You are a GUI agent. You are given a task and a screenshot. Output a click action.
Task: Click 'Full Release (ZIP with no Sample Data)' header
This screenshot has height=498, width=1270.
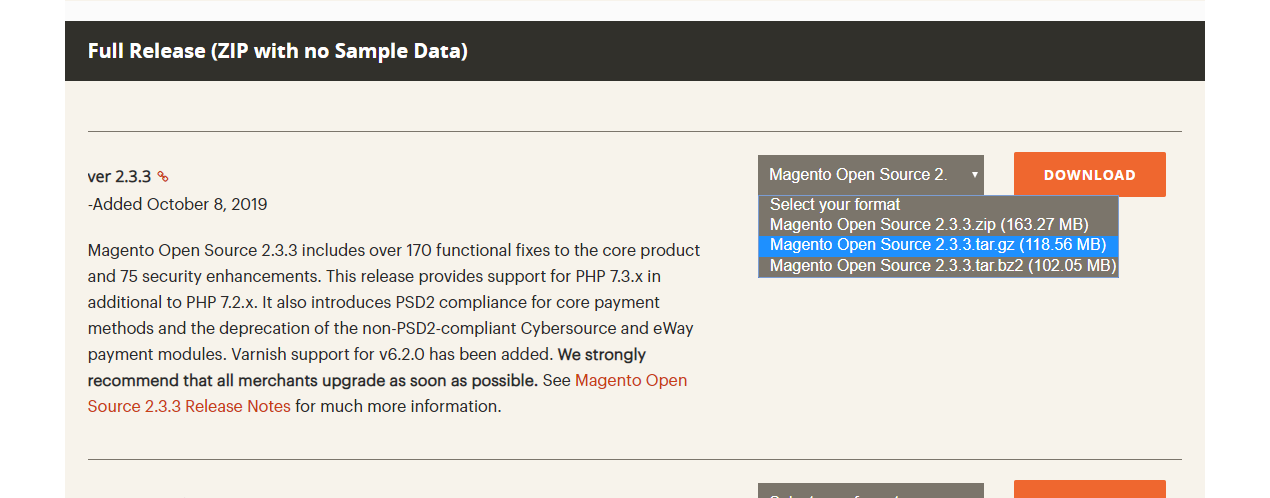point(278,51)
